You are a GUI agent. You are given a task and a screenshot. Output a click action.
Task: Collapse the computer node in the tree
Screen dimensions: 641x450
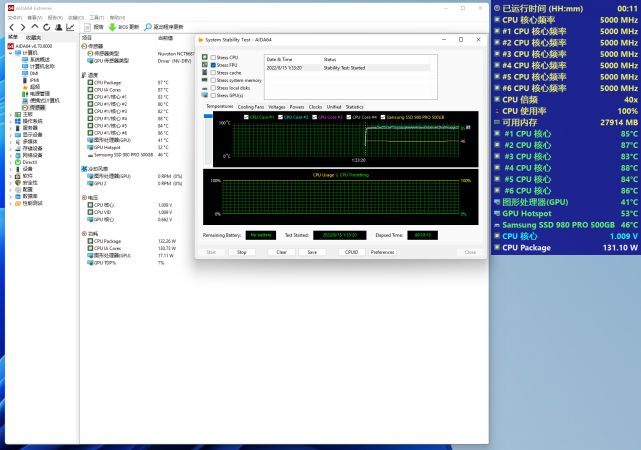(11, 53)
